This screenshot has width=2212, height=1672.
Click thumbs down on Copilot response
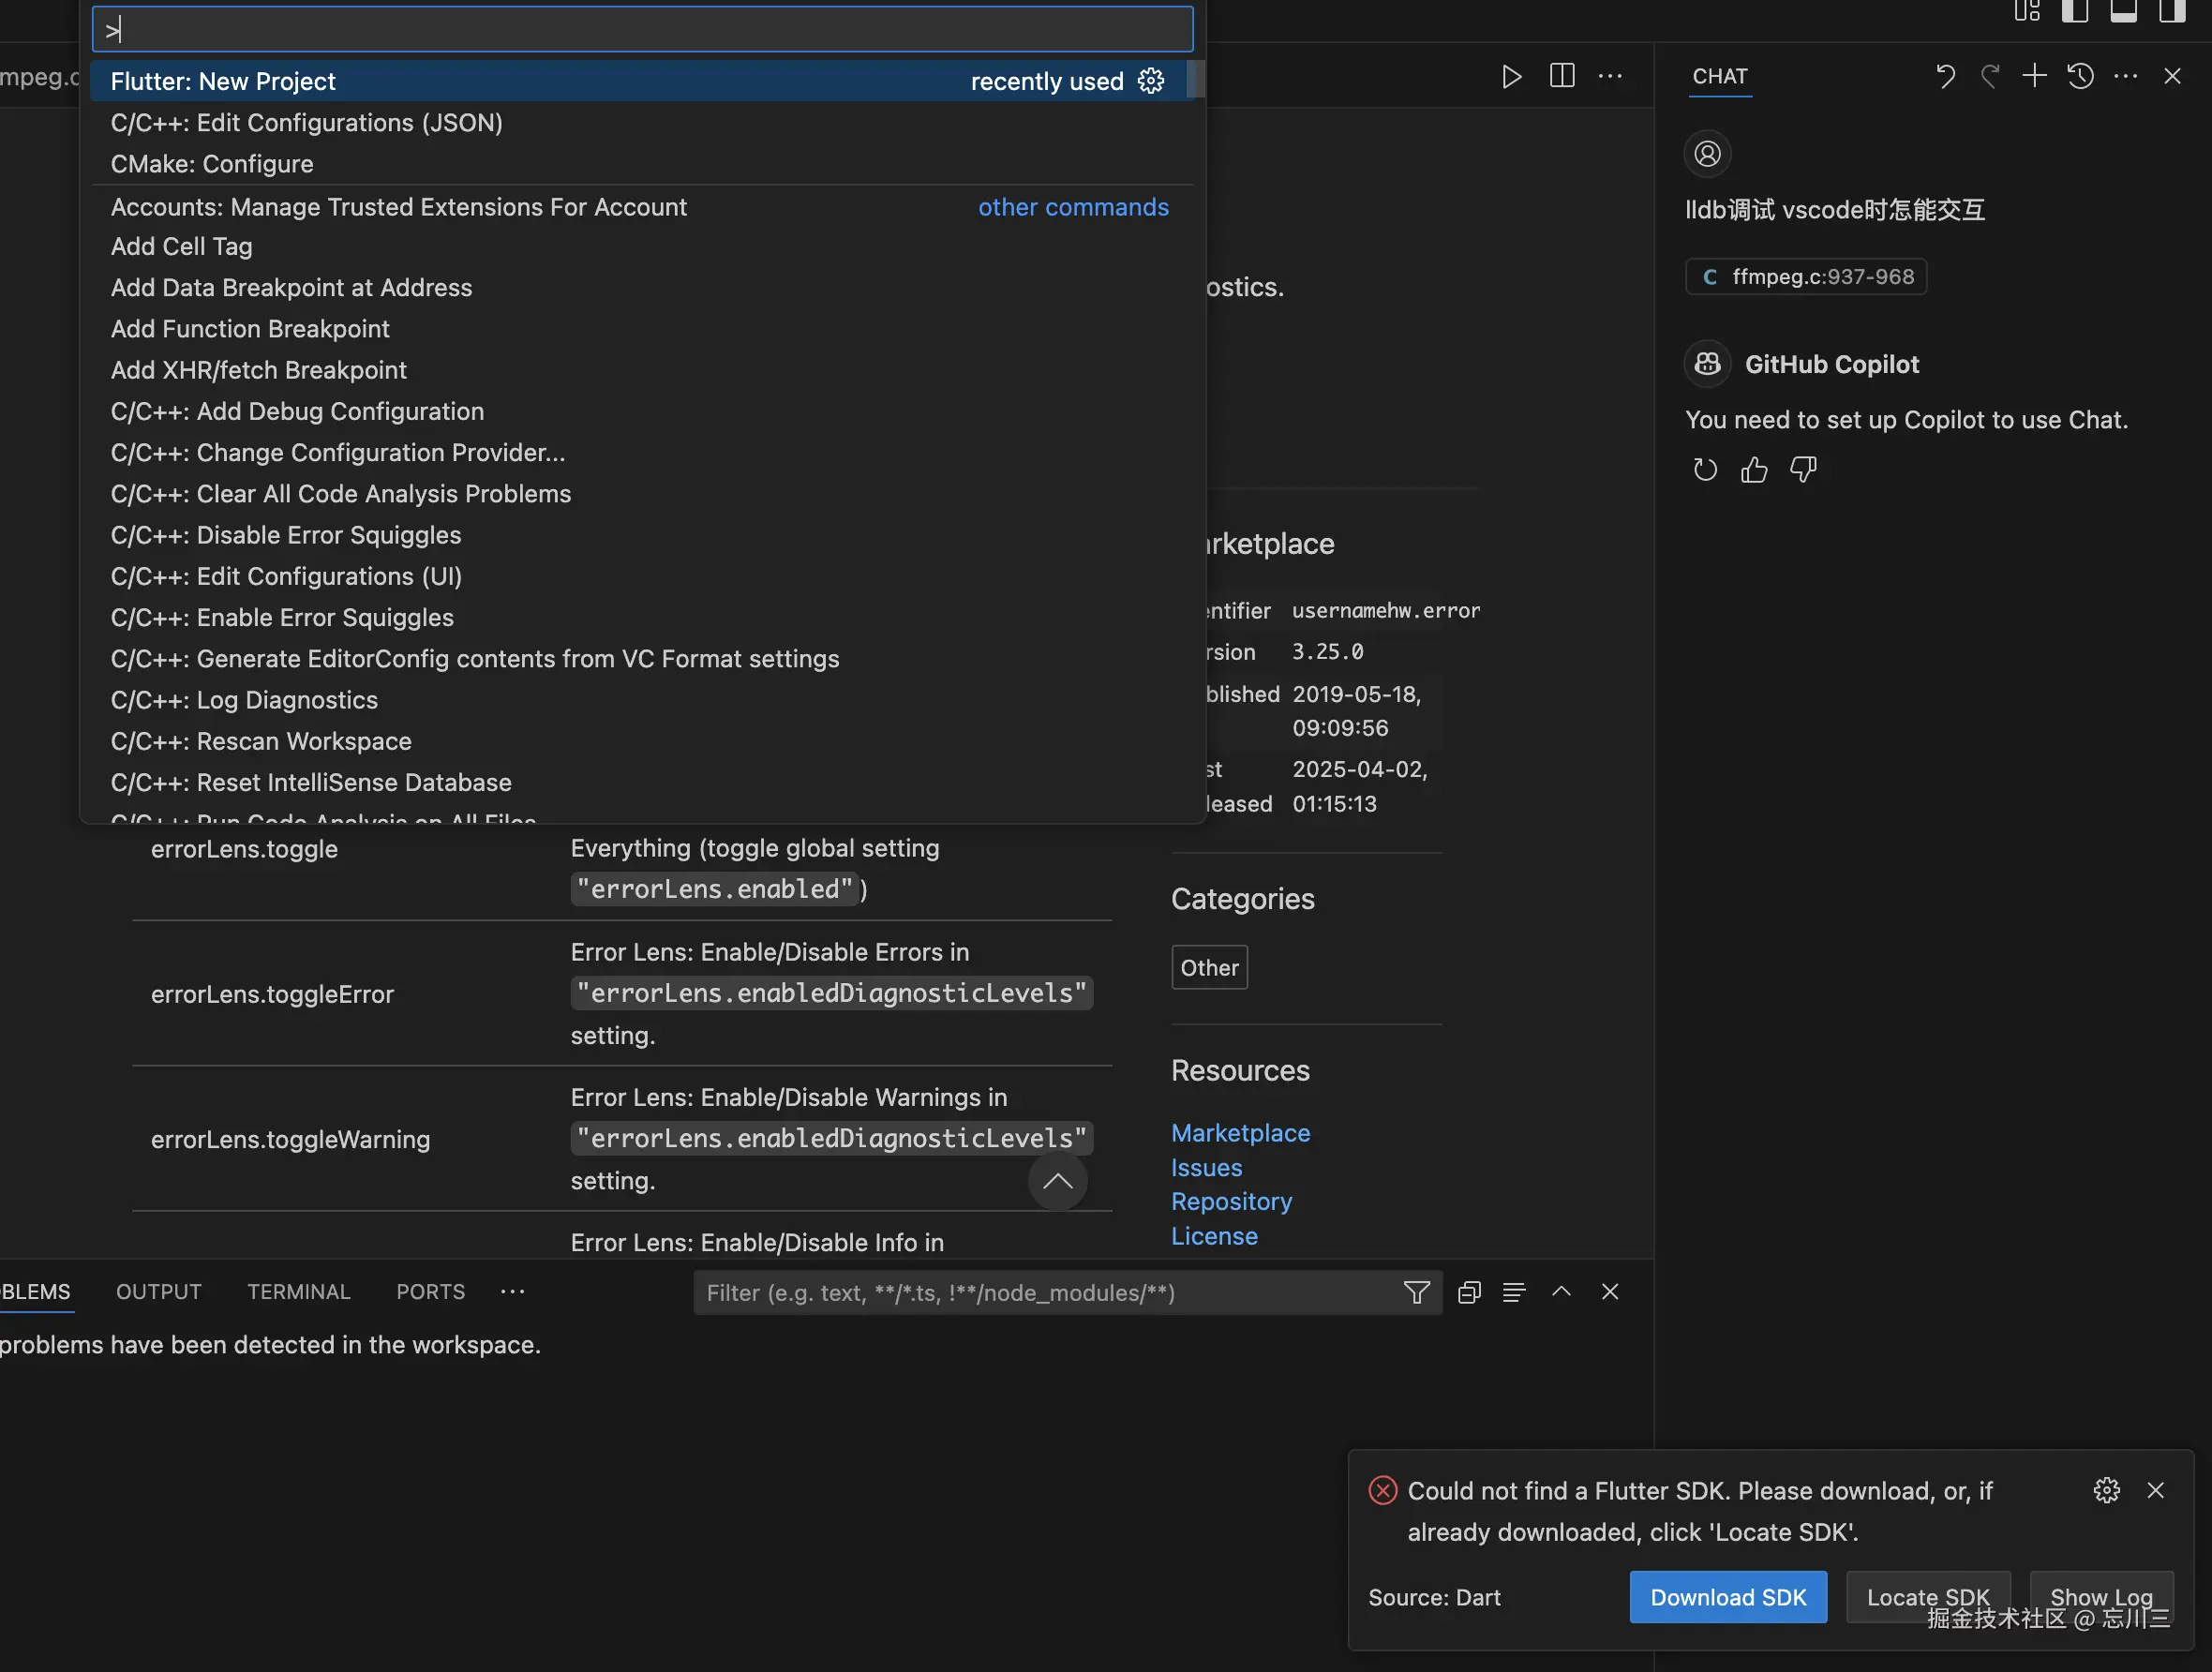coord(1802,470)
